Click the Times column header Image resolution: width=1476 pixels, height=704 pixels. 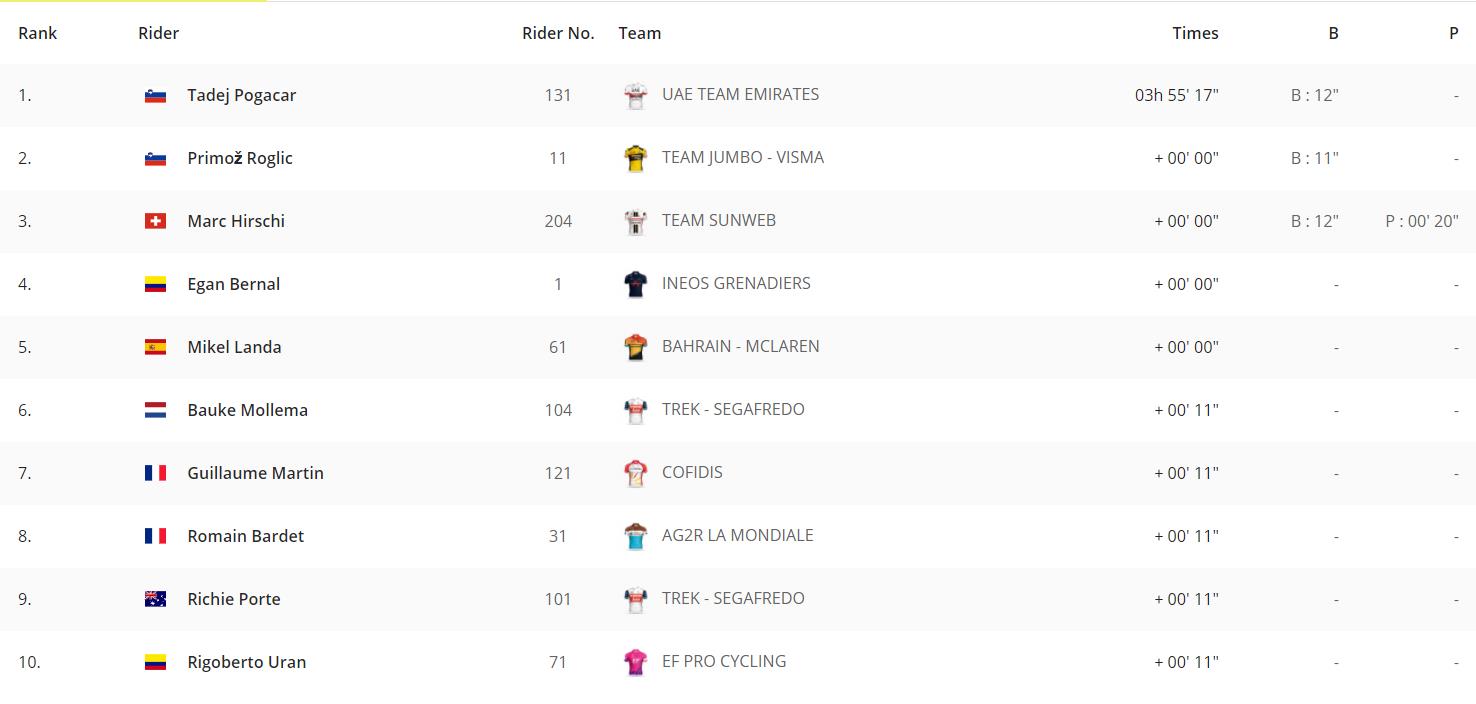(1195, 33)
